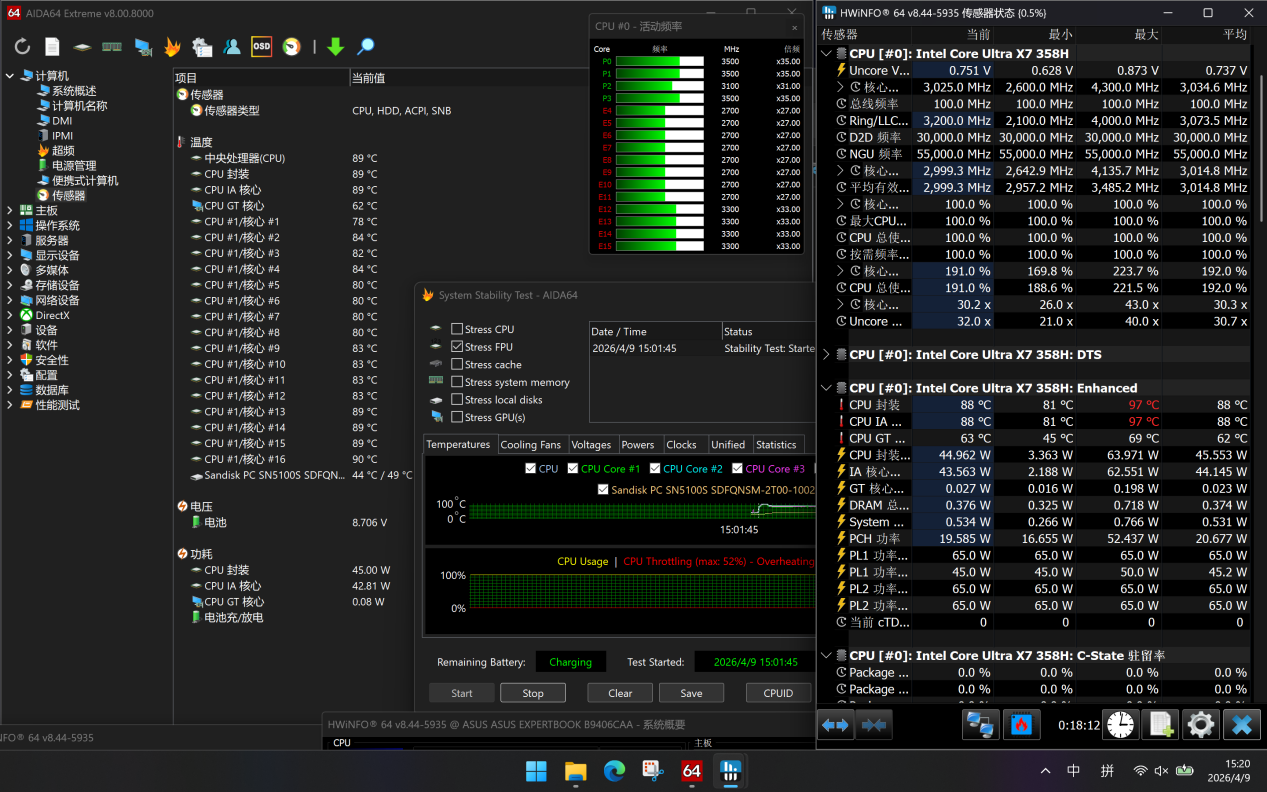Expand the Intel Core Ultra X7 358H: DTS group
This screenshot has width=1267, height=792.
coord(826,355)
